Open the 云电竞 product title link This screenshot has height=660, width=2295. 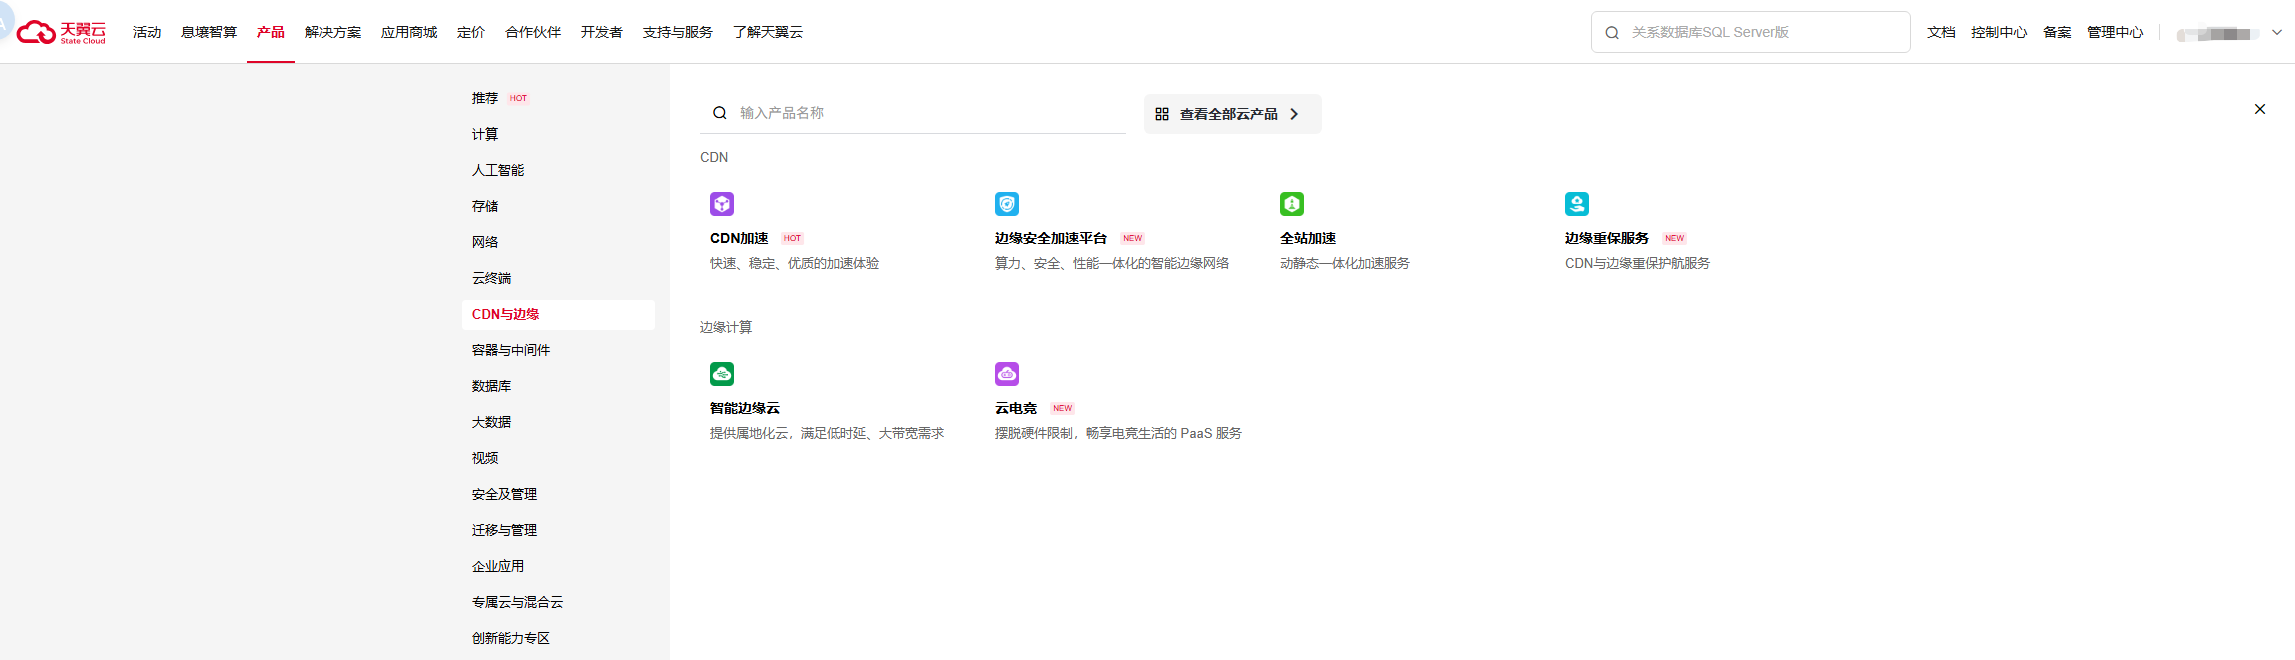point(1016,408)
